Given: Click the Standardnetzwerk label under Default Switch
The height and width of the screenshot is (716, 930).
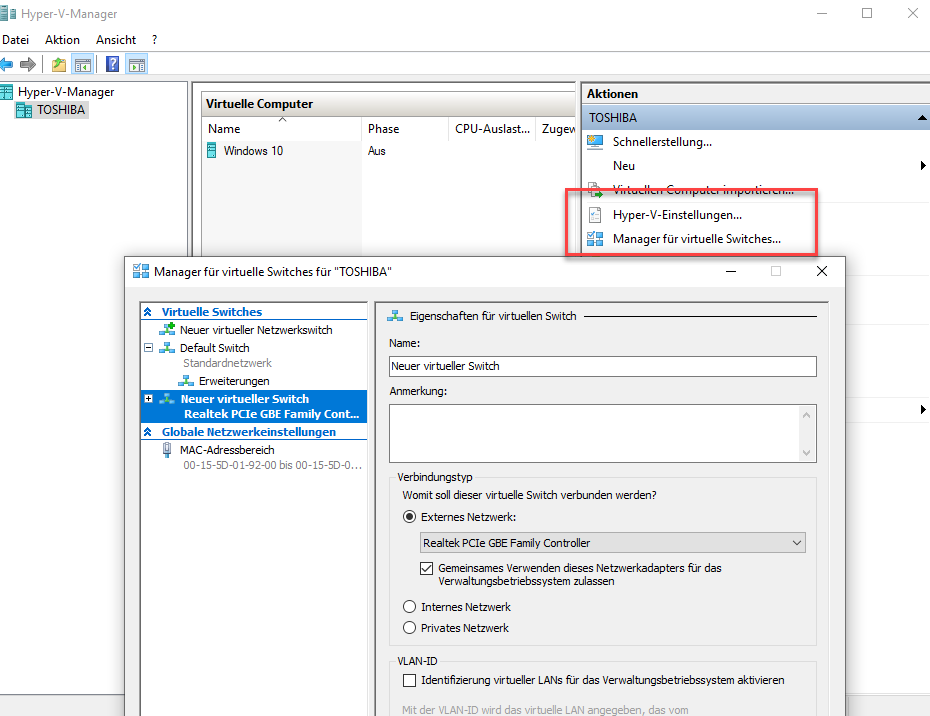Looking at the screenshot, I should coord(227,363).
